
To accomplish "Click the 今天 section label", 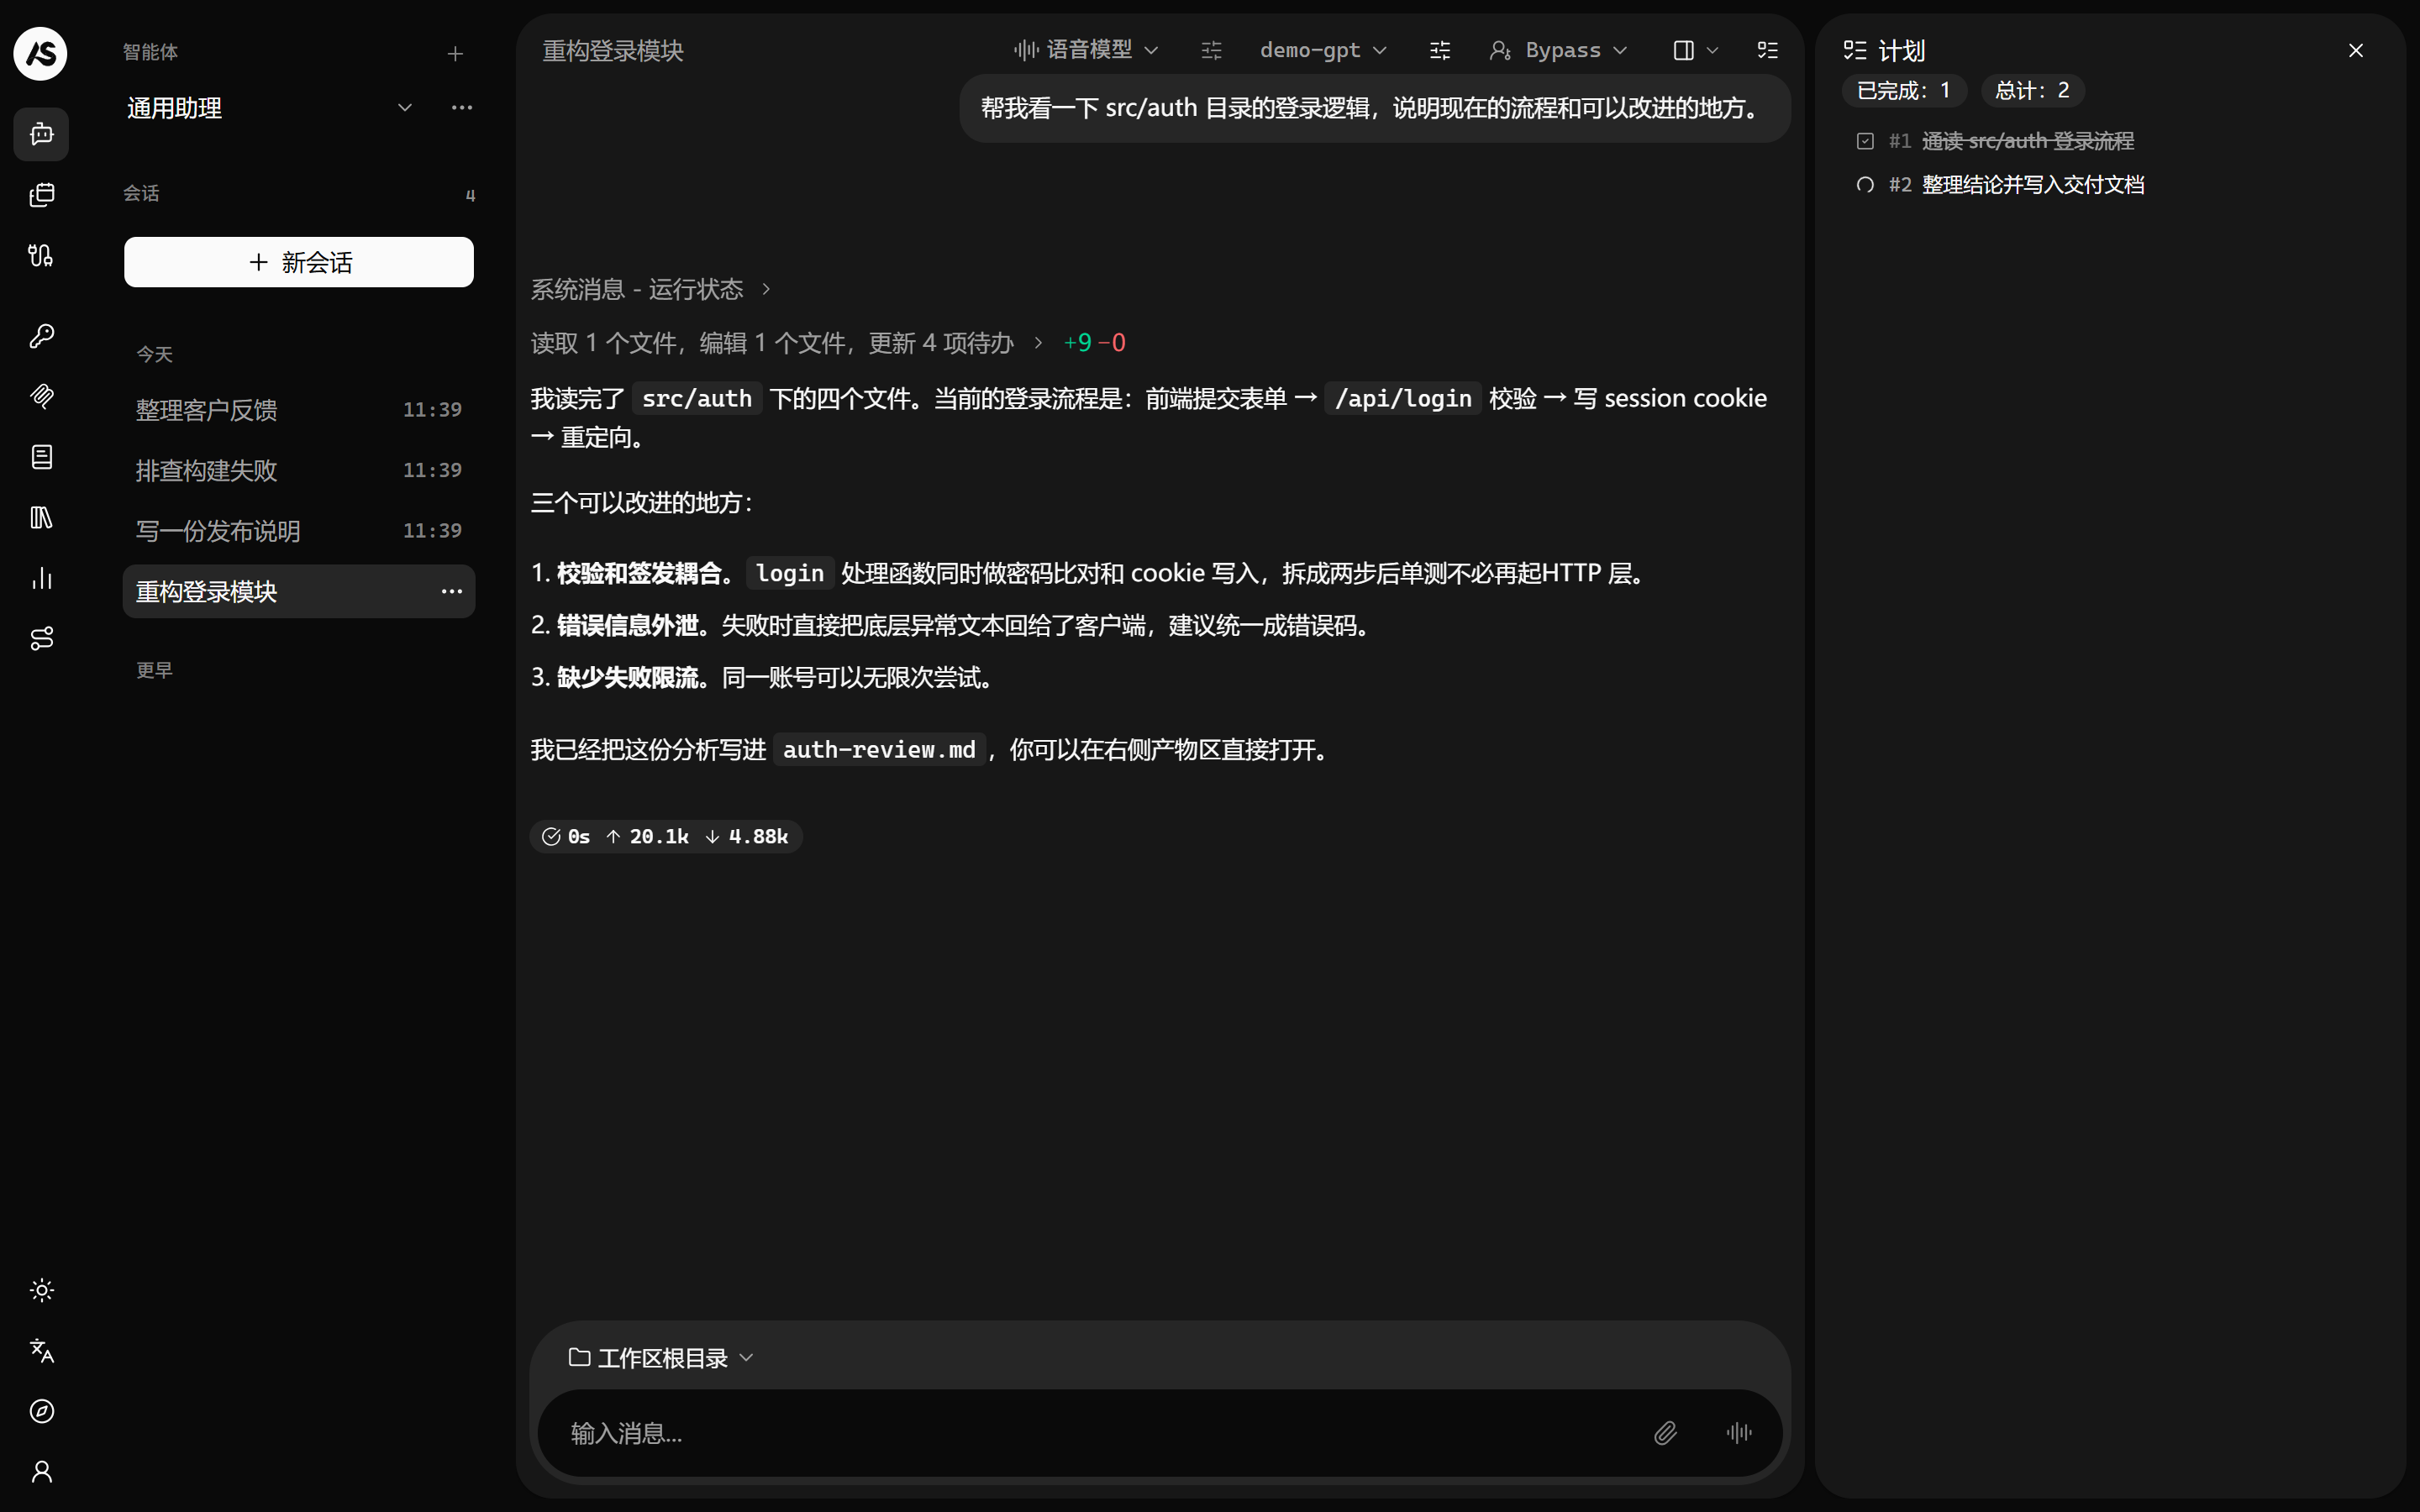I will 155,354.
